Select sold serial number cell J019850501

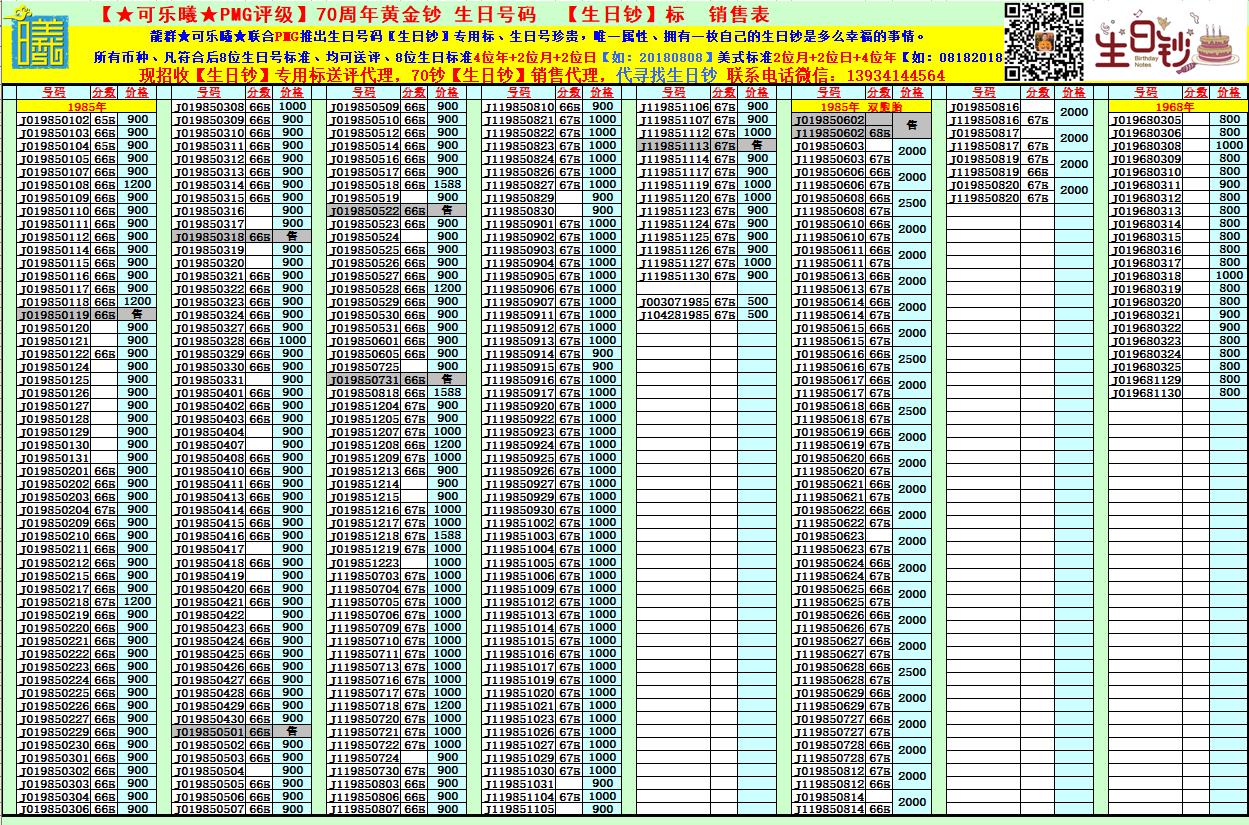coord(210,731)
